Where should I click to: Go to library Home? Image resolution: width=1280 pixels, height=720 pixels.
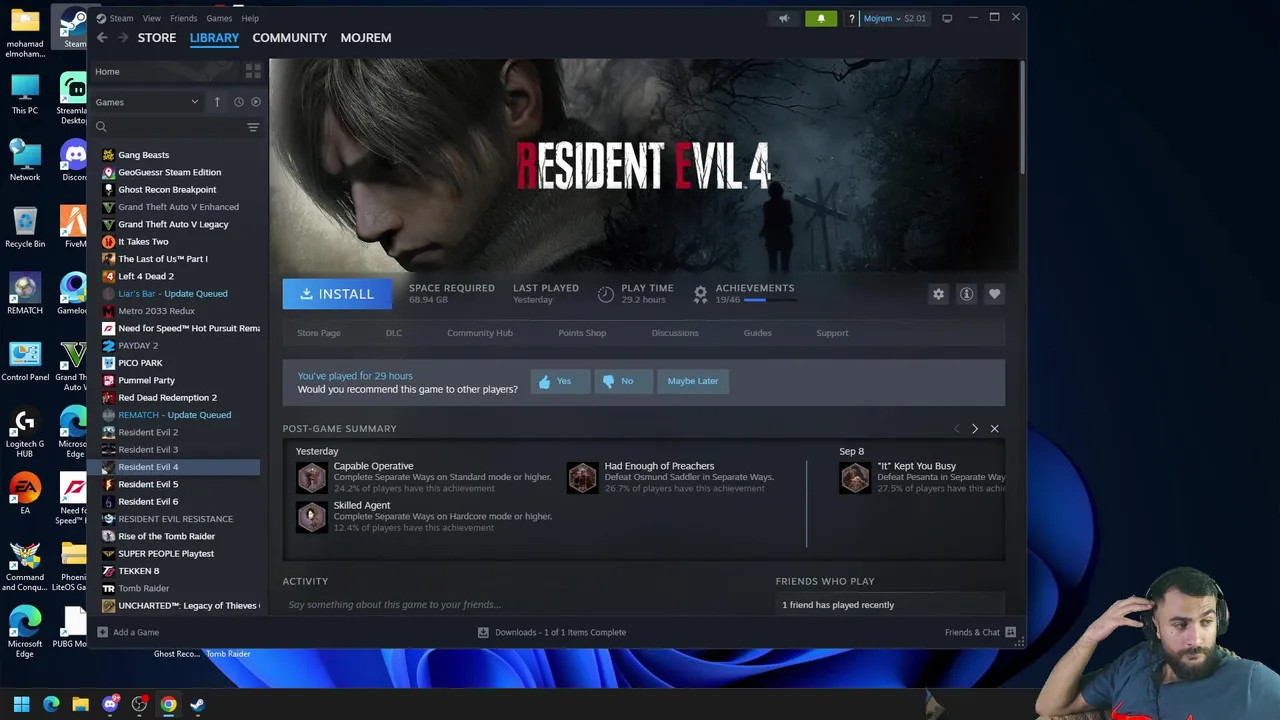[x=107, y=72]
